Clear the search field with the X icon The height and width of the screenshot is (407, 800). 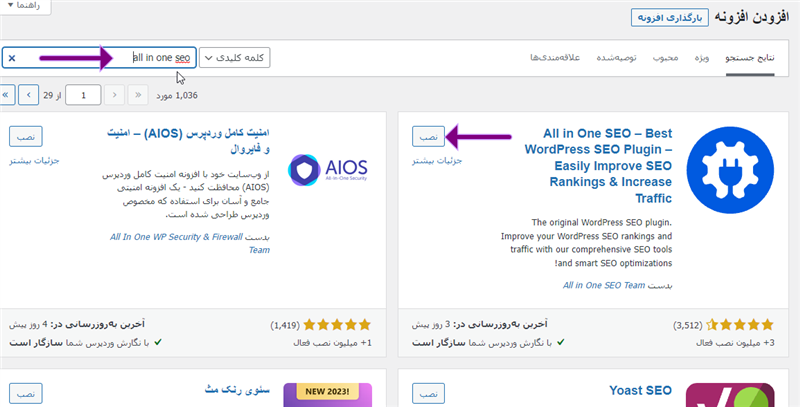pos(12,58)
